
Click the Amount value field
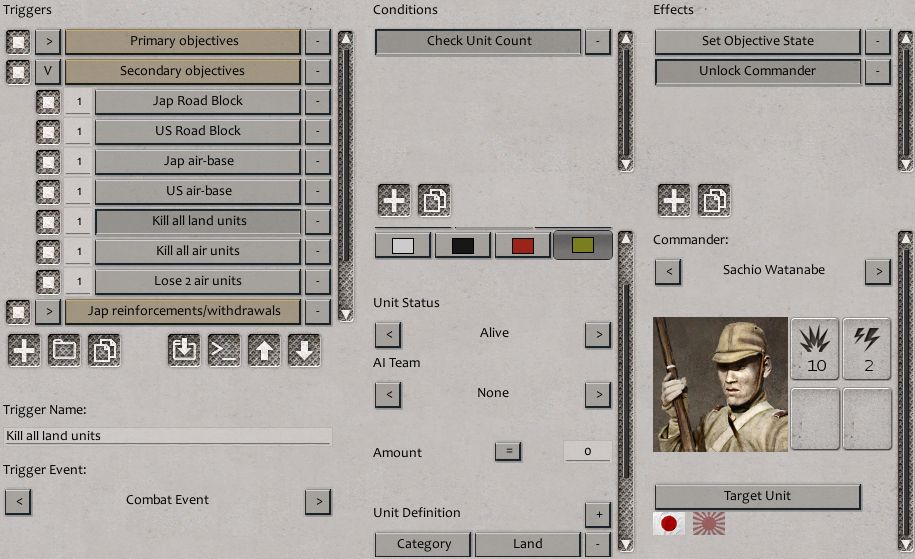[x=588, y=451]
